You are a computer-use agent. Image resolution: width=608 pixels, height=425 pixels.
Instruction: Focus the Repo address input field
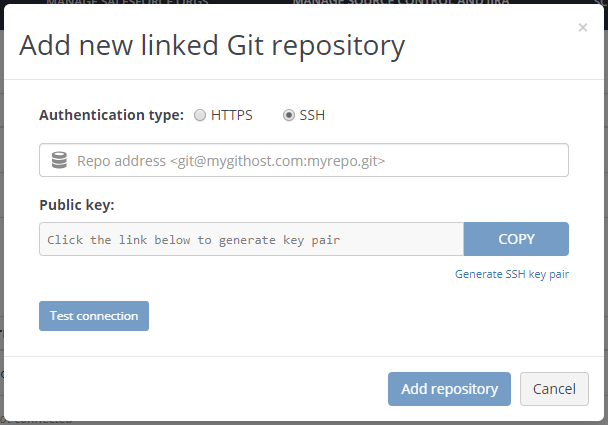[320, 160]
